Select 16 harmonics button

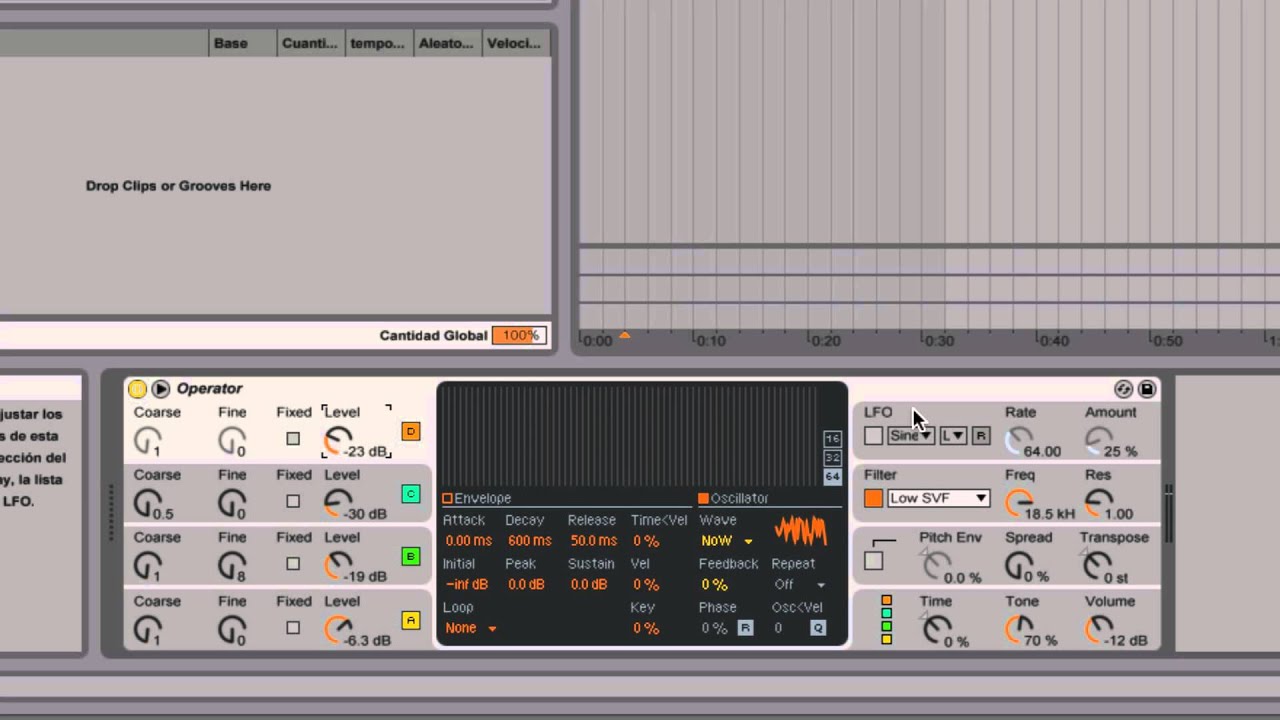(832, 439)
